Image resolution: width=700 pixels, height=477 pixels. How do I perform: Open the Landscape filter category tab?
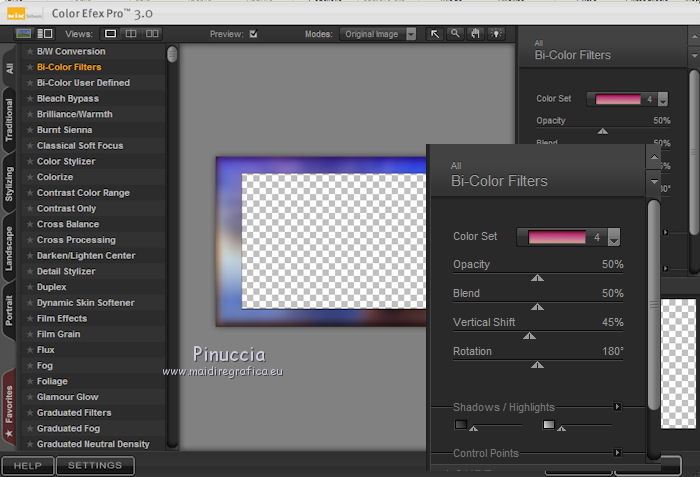[x=9, y=250]
